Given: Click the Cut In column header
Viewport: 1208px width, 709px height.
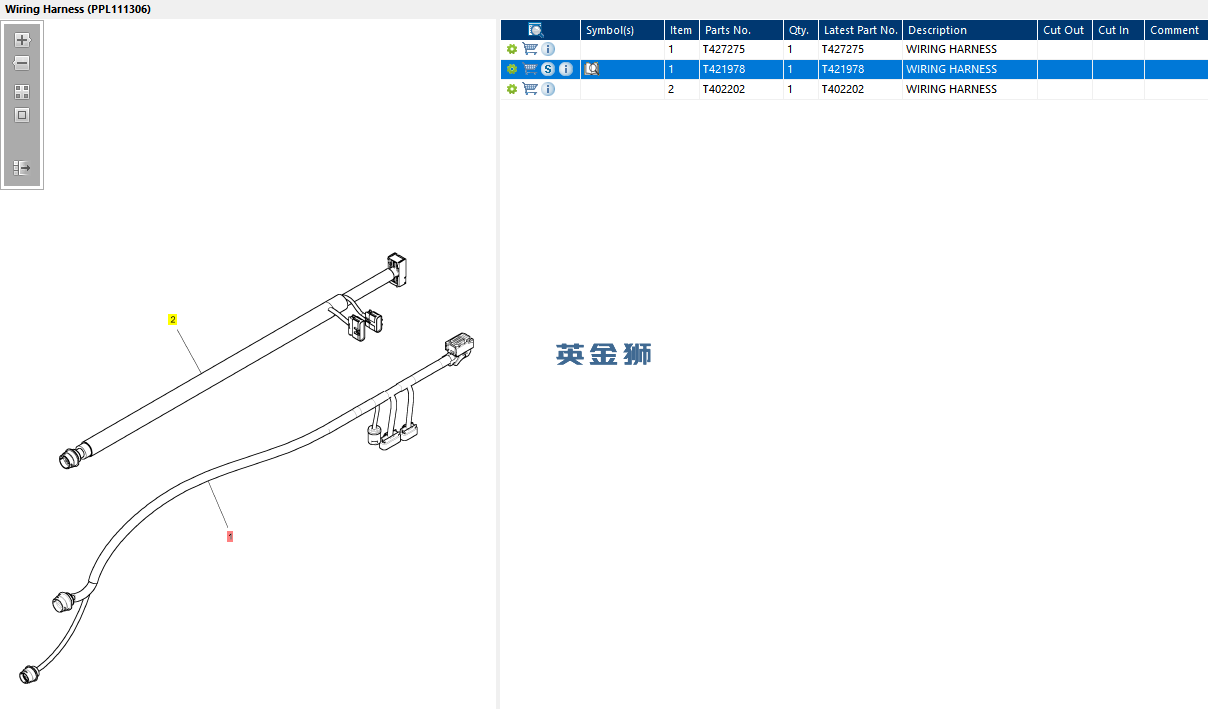Looking at the screenshot, I should pos(1117,30).
